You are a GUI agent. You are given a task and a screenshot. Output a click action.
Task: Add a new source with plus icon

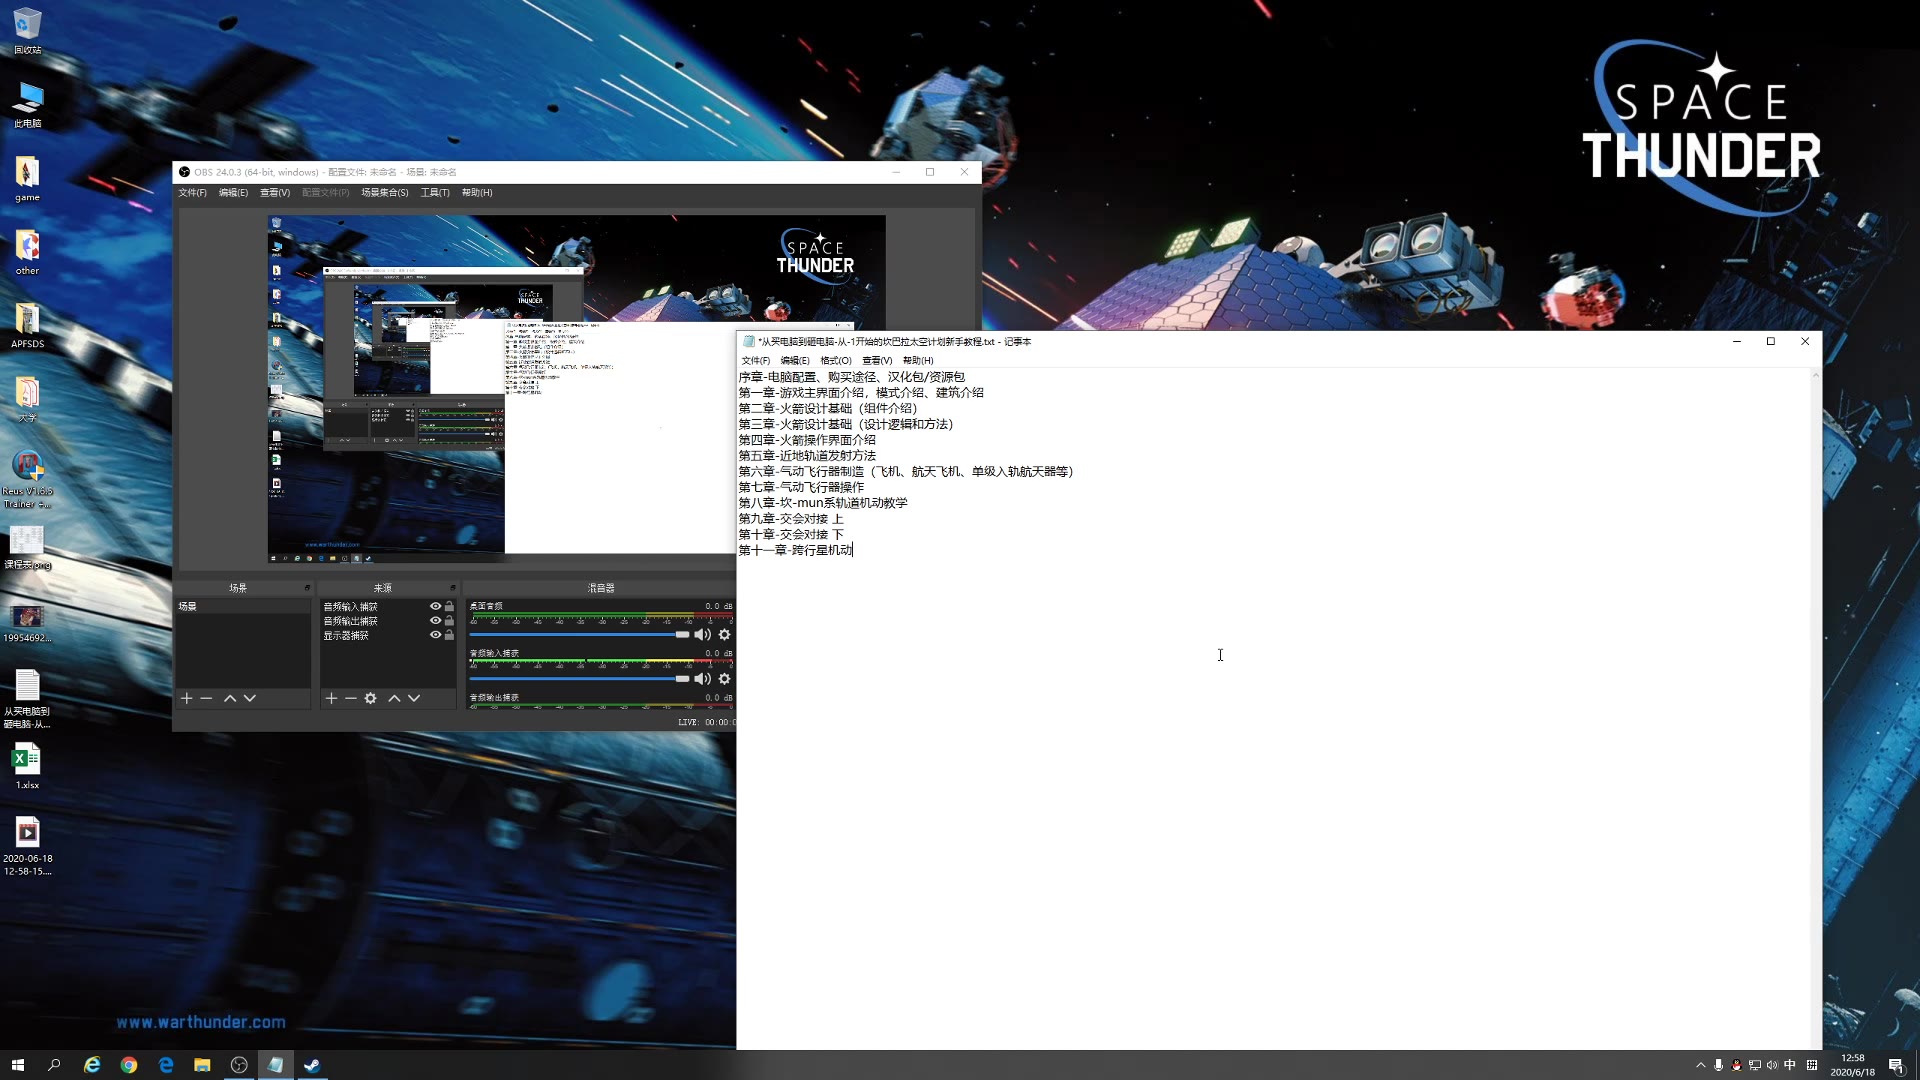click(331, 698)
